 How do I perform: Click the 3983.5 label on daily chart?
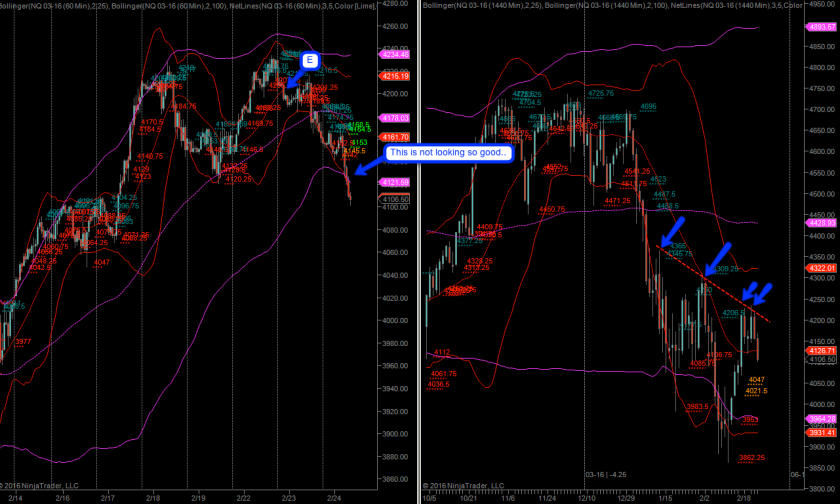coord(698,407)
